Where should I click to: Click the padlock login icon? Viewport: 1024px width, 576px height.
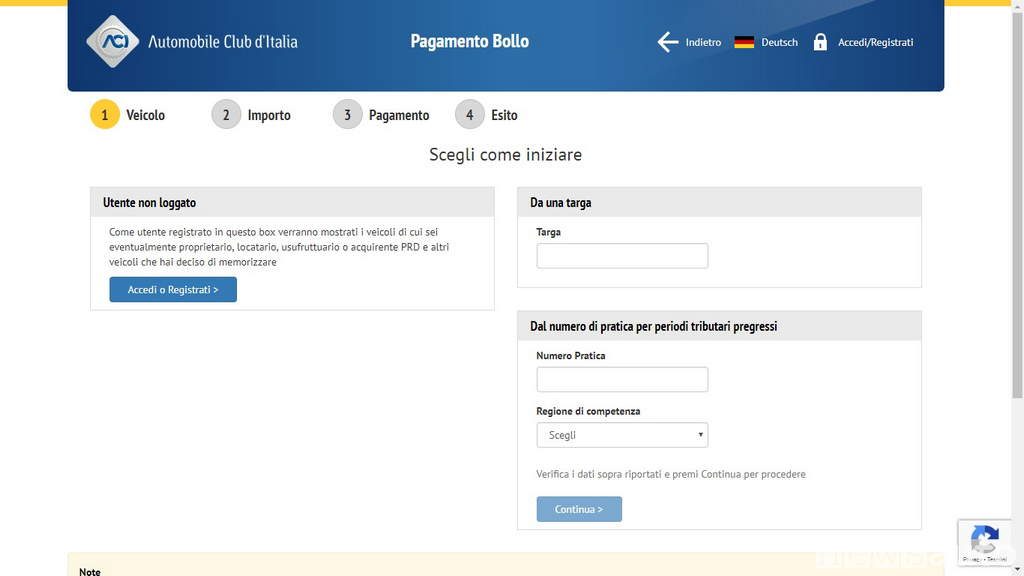(x=820, y=42)
